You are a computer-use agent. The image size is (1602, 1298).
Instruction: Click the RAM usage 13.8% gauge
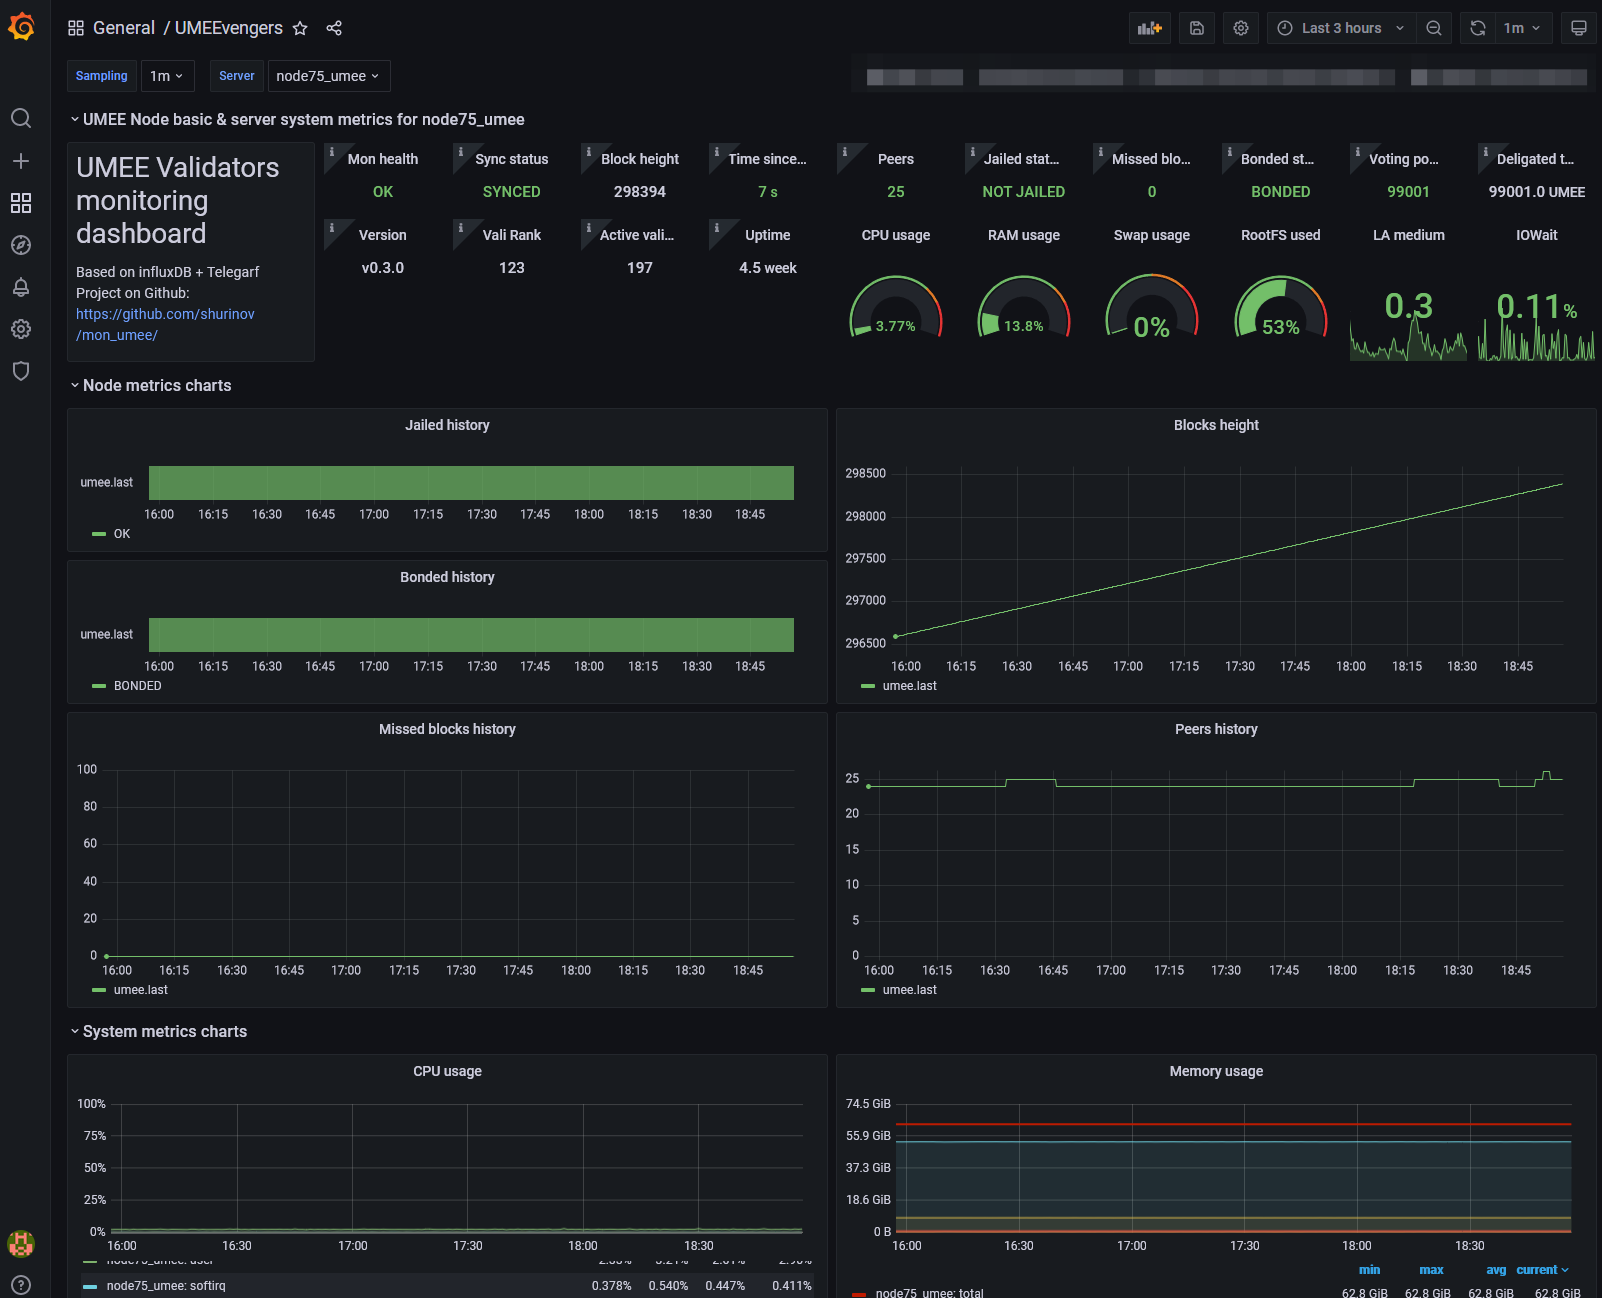[x=1024, y=306]
